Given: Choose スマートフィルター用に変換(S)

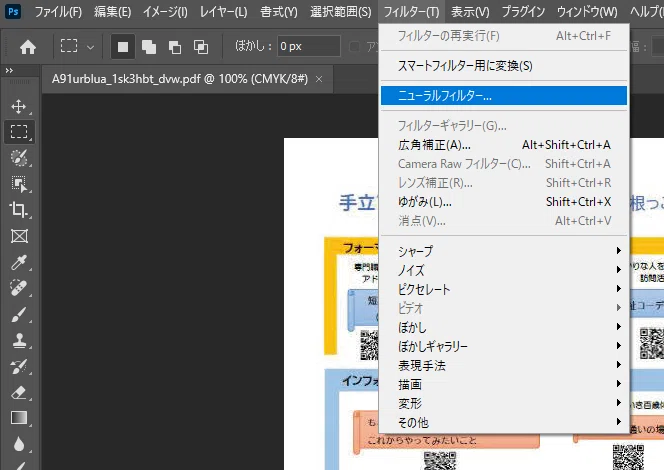Looking at the screenshot, I should (504, 66).
